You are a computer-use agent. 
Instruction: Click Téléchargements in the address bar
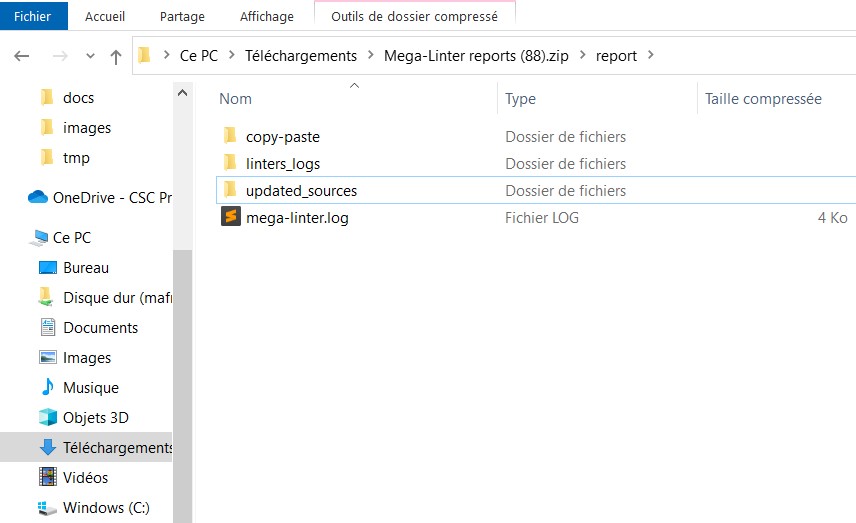[300, 55]
